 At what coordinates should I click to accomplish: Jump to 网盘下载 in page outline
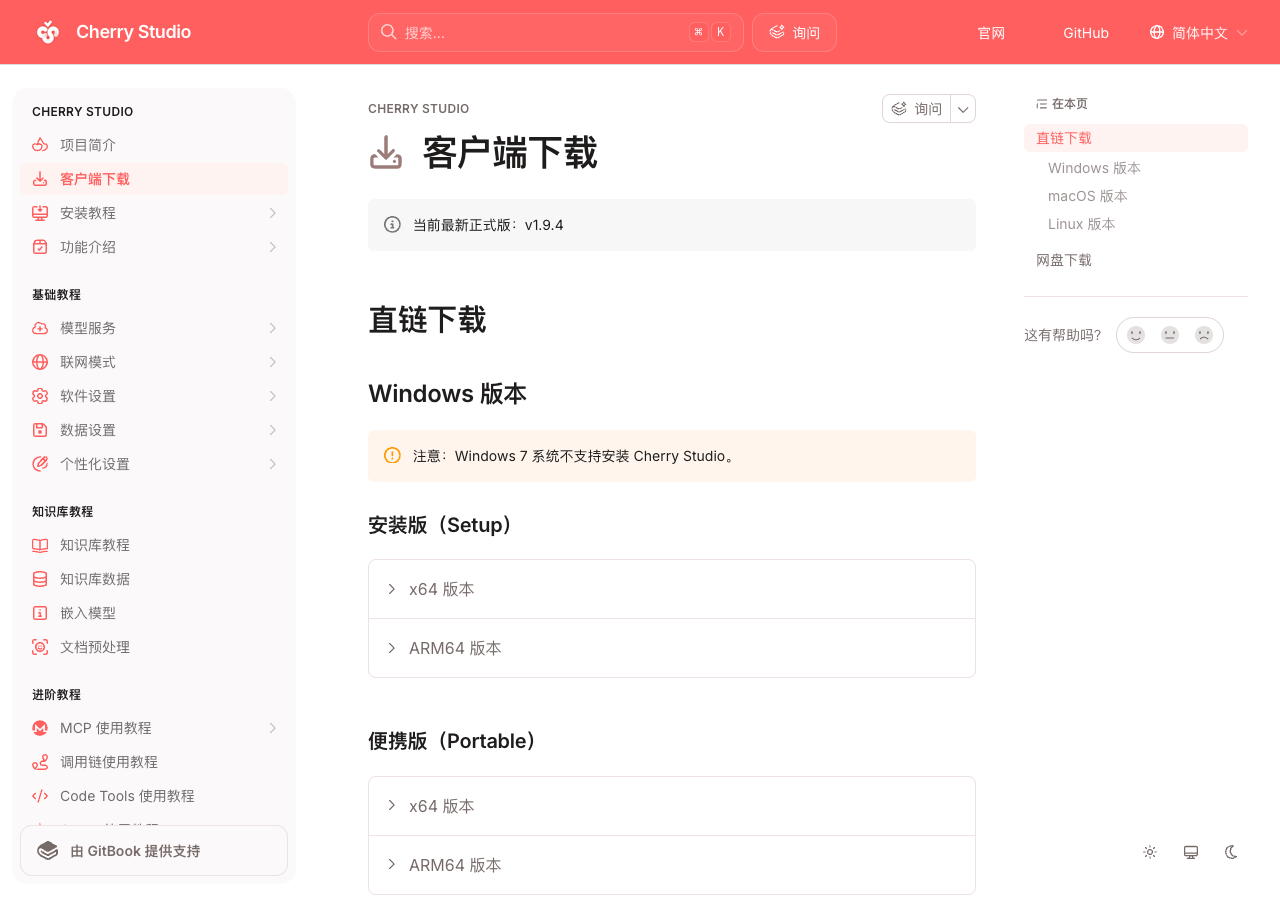[1064, 260]
